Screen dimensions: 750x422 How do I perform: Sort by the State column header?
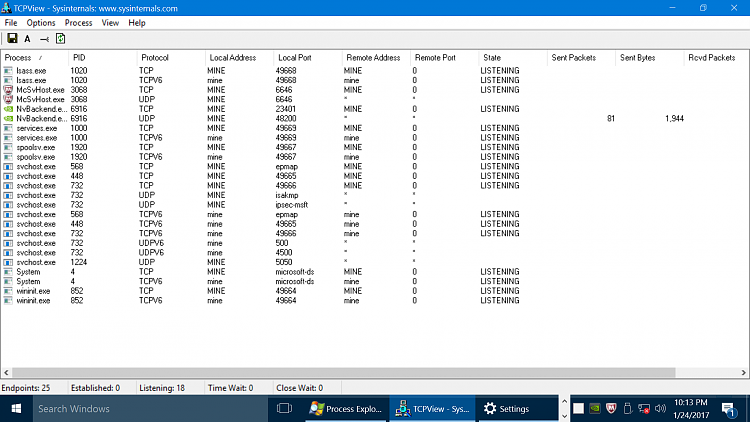(513, 58)
